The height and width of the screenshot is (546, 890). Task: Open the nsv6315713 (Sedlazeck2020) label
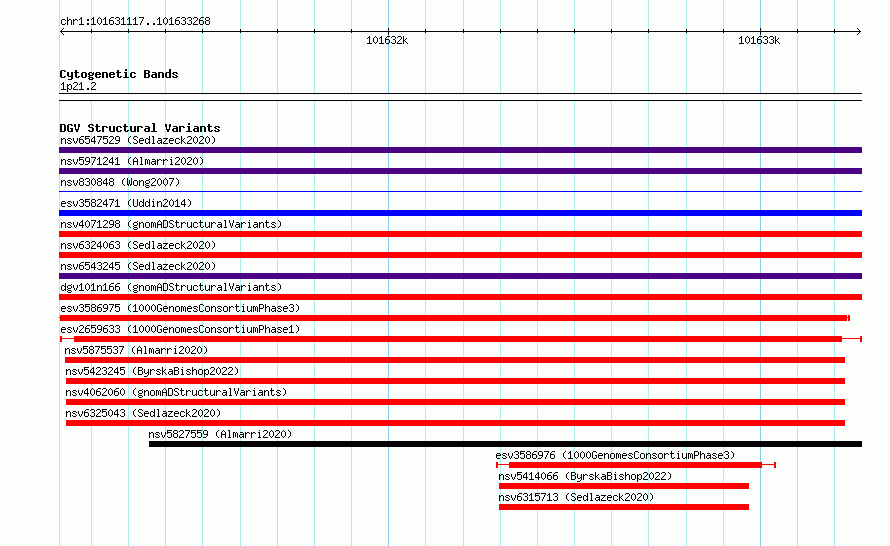(x=576, y=497)
